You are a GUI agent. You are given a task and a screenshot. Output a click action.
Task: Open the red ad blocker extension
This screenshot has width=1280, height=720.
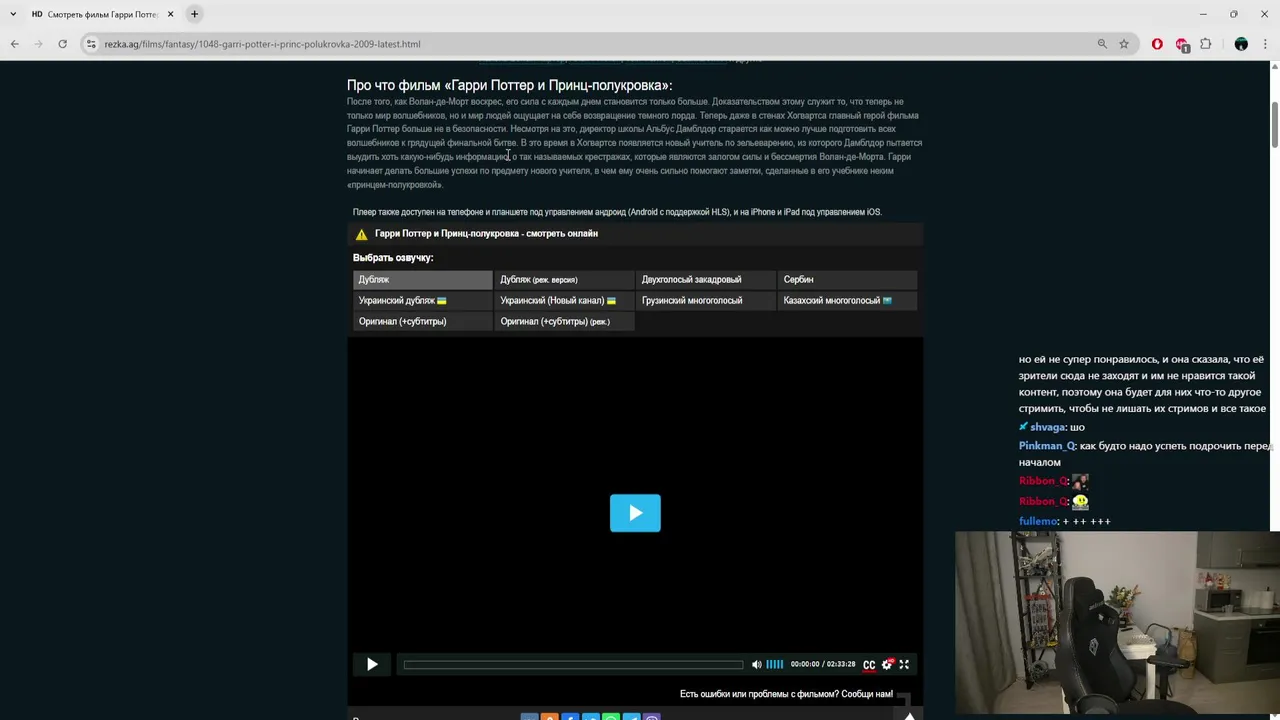[x=1157, y=44]
